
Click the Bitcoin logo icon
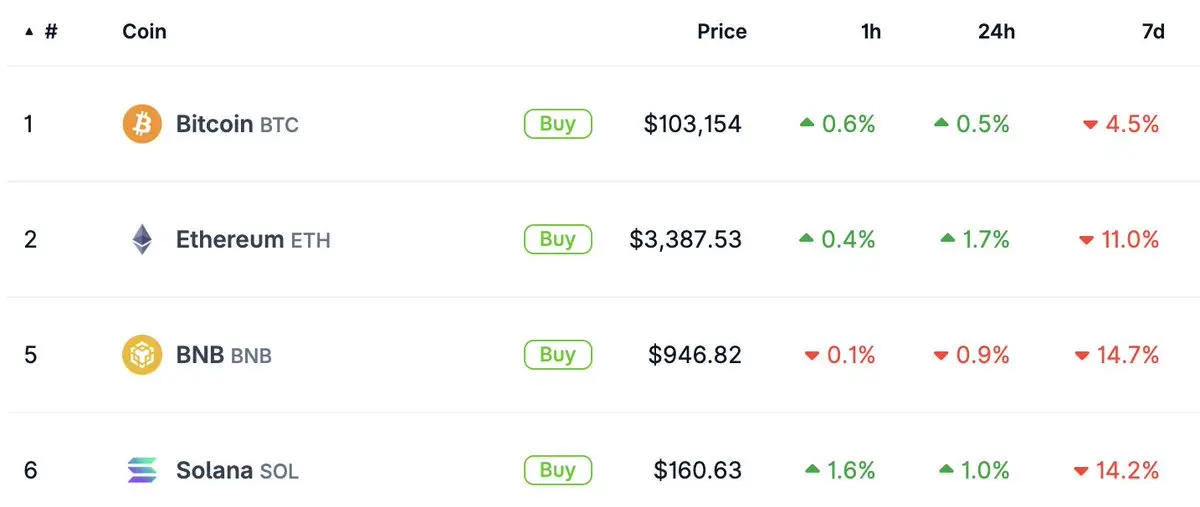point(141,125)
